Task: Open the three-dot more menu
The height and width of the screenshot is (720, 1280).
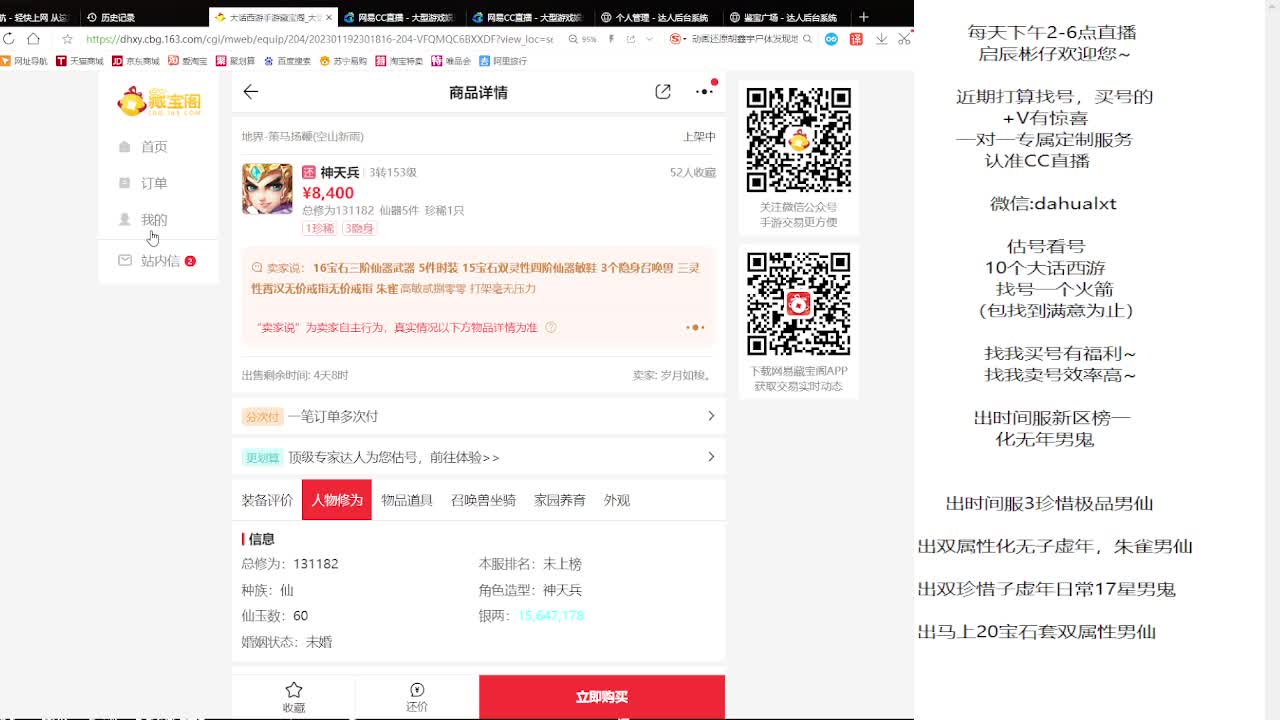Action: point(705,91)
